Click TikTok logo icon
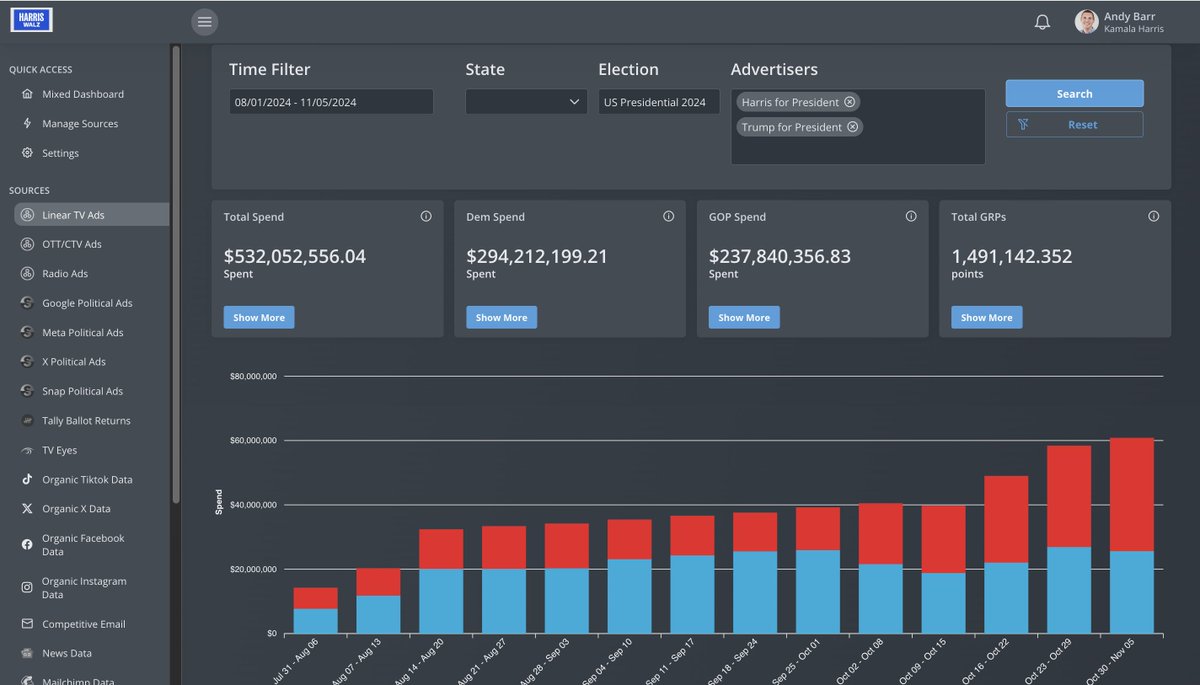The width and height of the screenshot is (1200, 685). click(x=27, y=480)
